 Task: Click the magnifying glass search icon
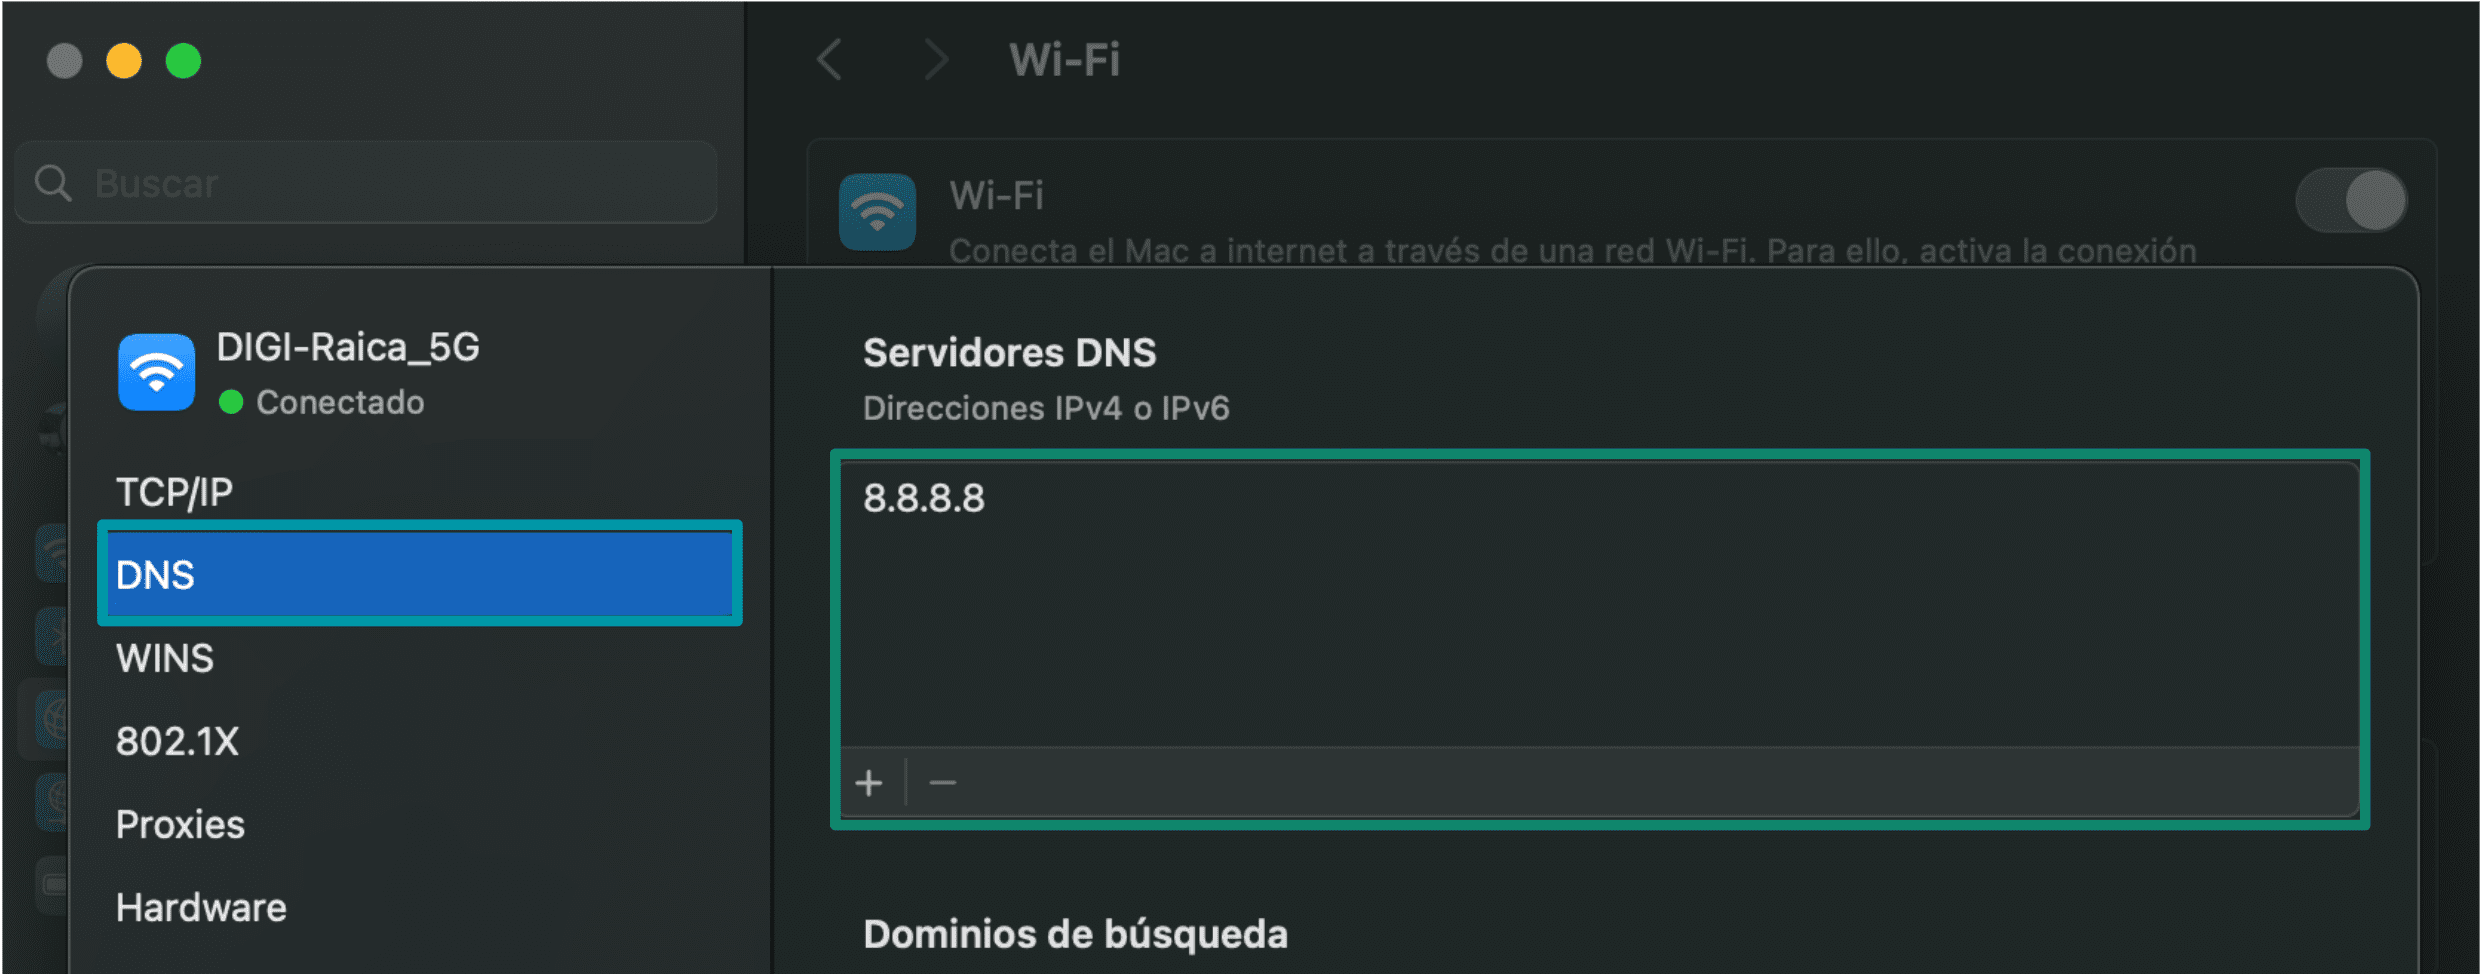[52, 184]
